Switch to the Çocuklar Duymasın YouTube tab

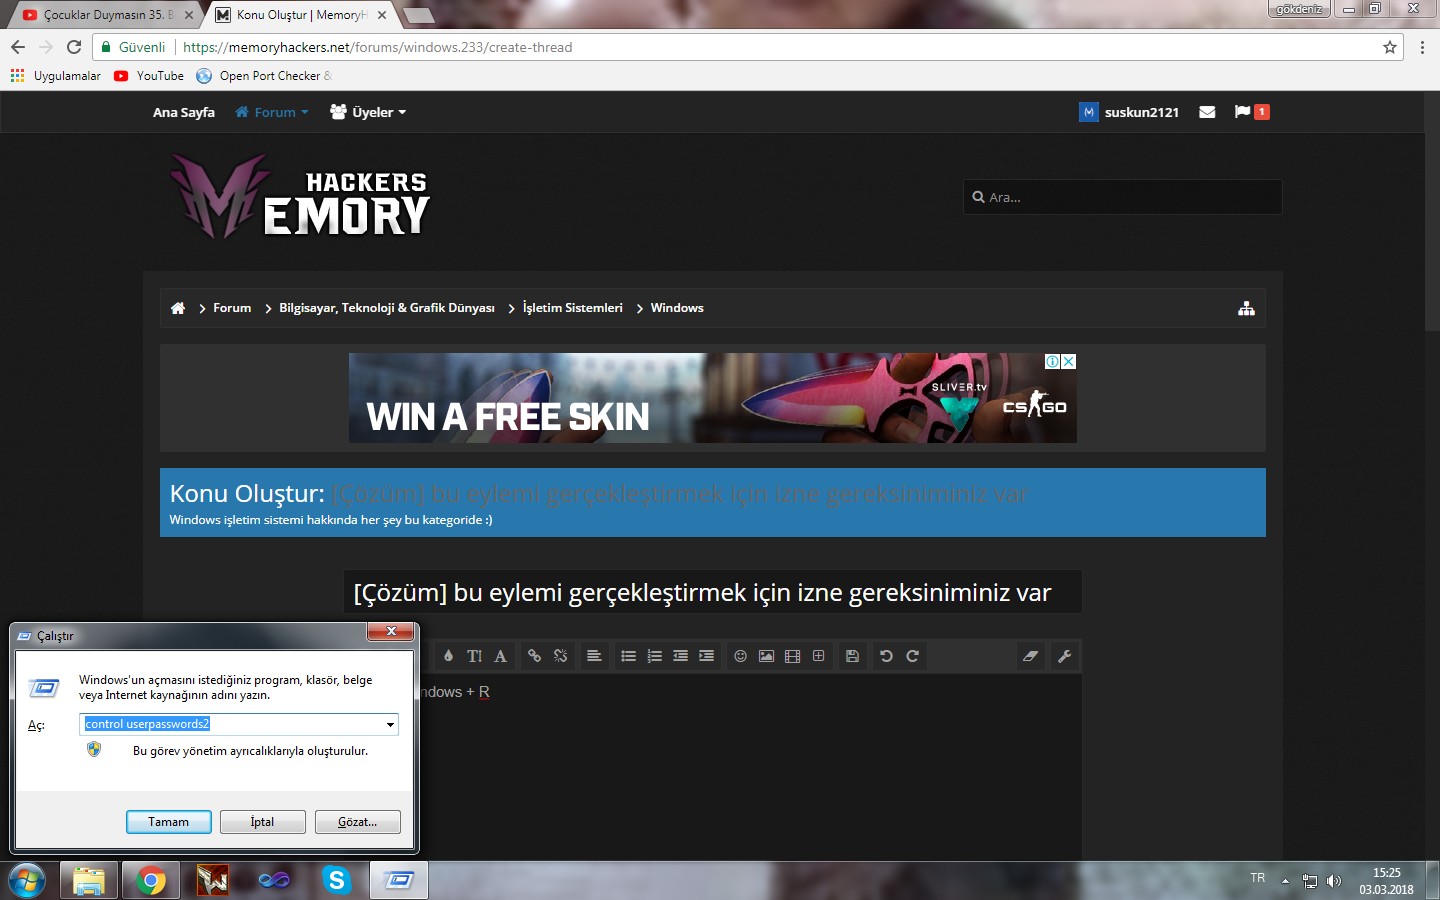[x=106, y=15]
